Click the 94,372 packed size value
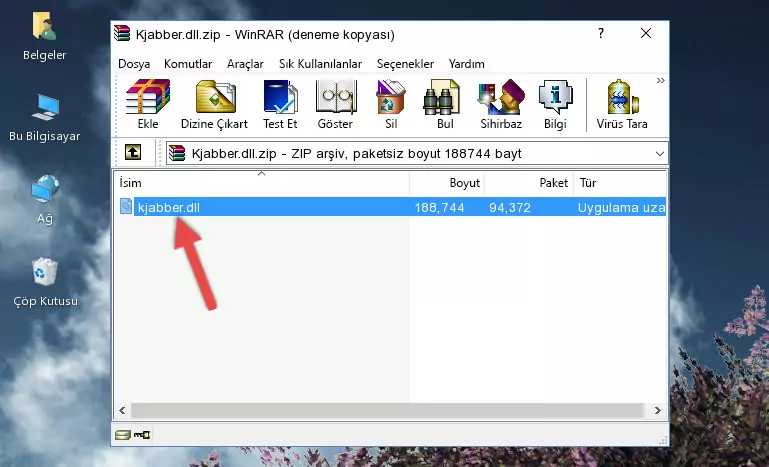Screen dimensions: 769x467 [510, 208]
